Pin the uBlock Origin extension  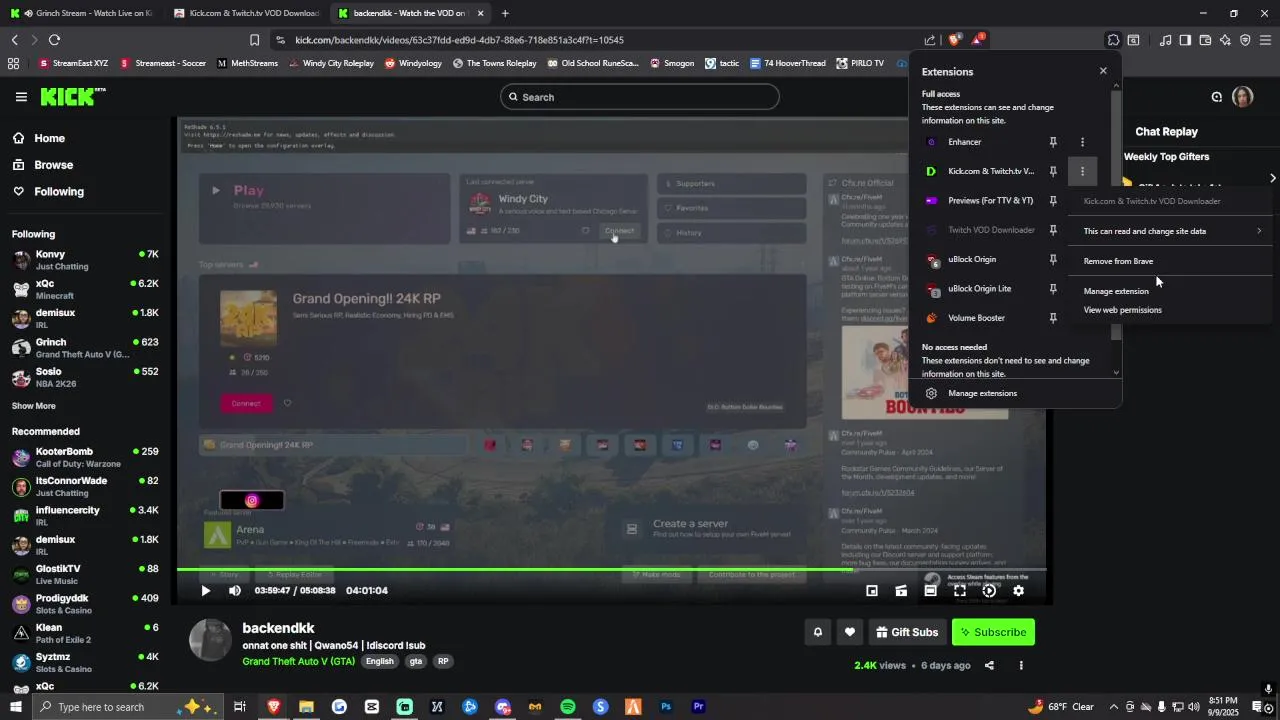click(x=1053, y=259)
